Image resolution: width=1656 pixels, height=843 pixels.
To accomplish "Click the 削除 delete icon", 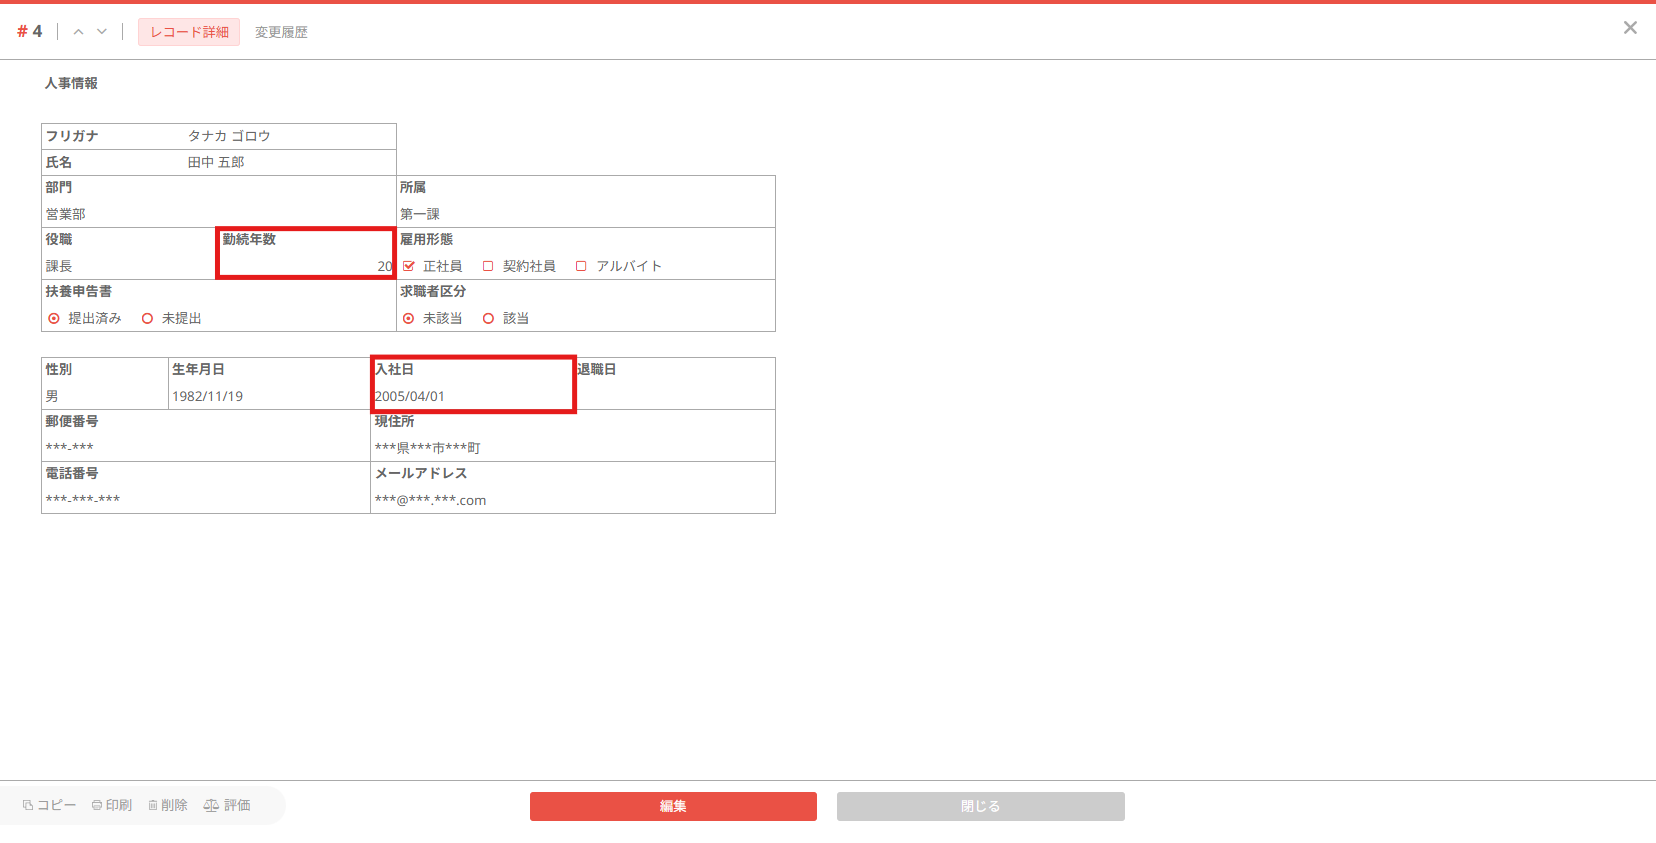I will pyautogui.click(x=153, y=805).
